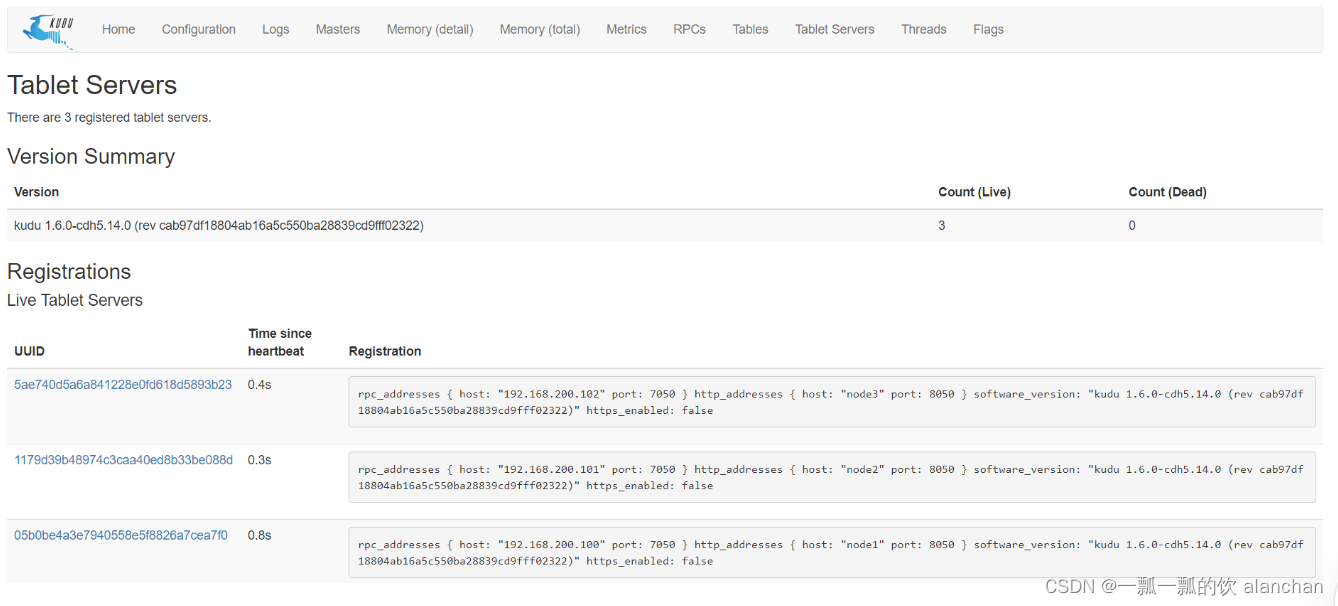Open the Home nav item
Screen dimensions: 1338x606
click(118, 30)
